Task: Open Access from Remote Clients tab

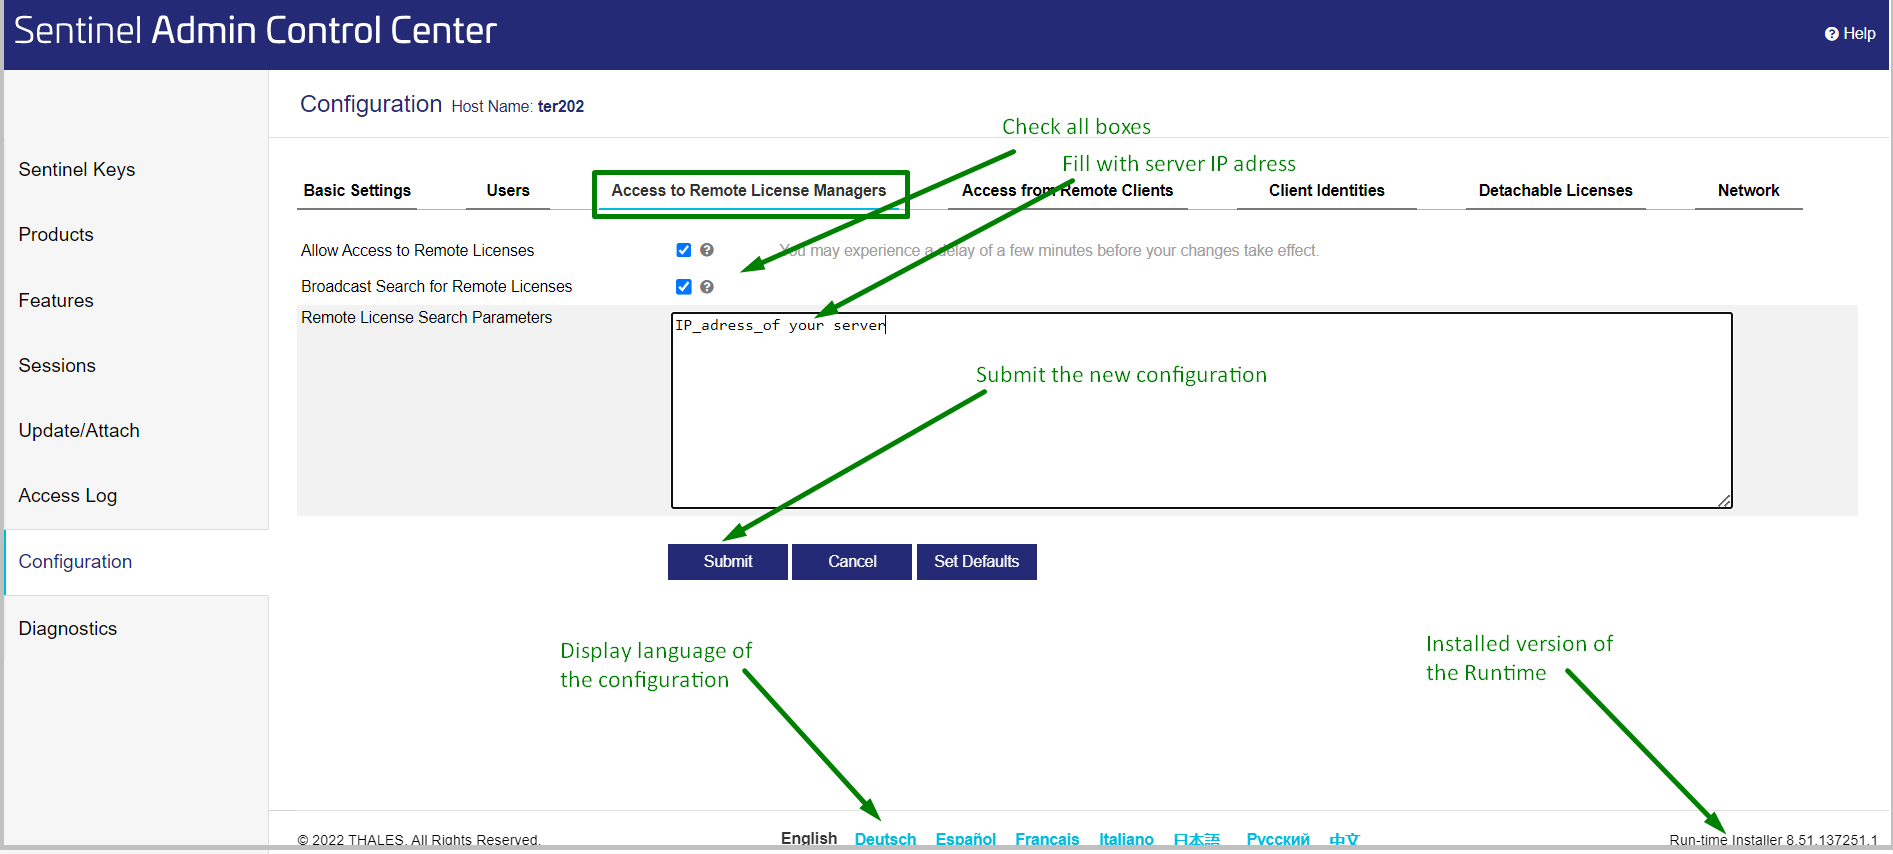Action: (1067, 190)
